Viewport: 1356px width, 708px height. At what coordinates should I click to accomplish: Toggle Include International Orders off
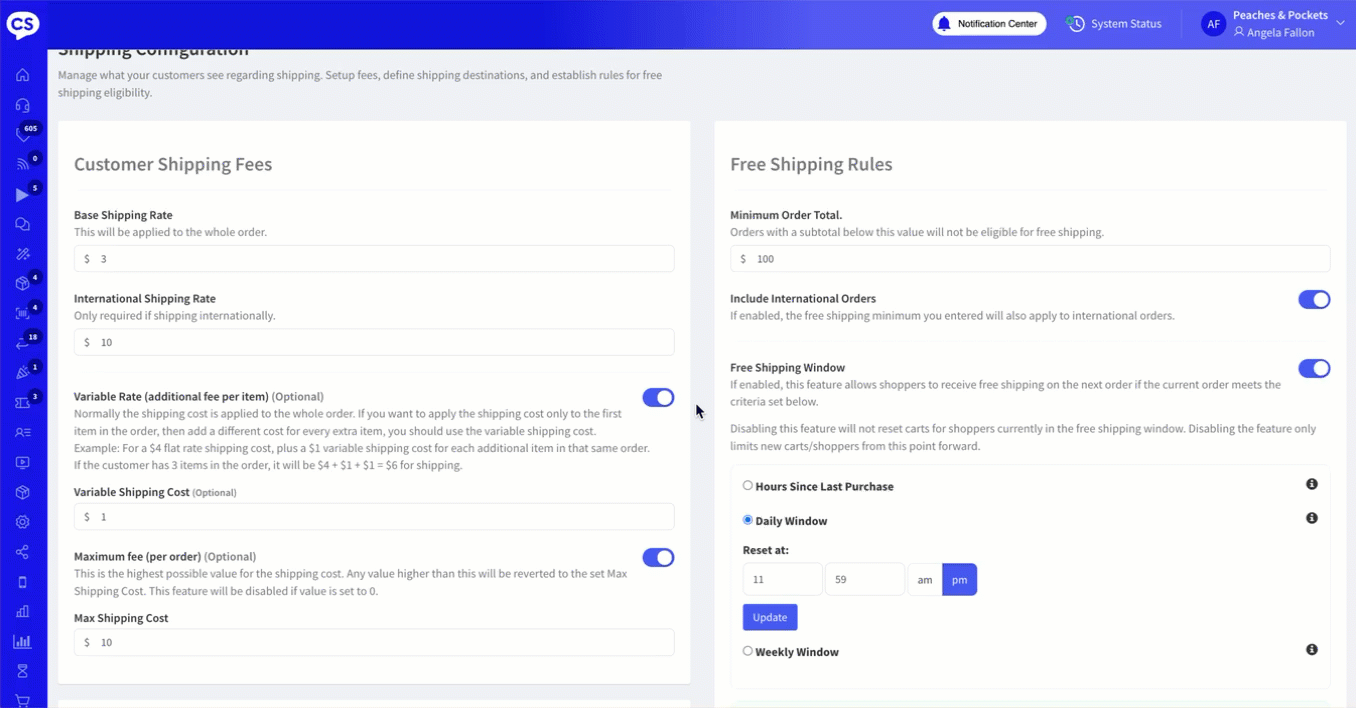point(1314,300)
